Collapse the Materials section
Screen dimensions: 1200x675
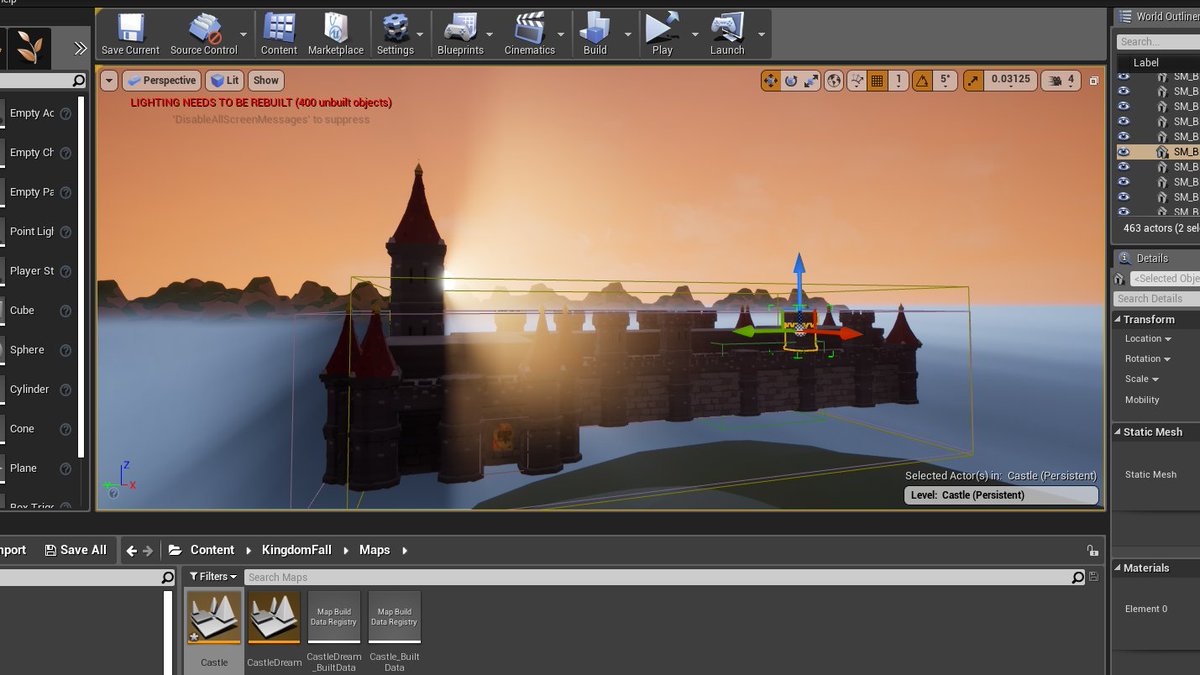[1117, 568]
